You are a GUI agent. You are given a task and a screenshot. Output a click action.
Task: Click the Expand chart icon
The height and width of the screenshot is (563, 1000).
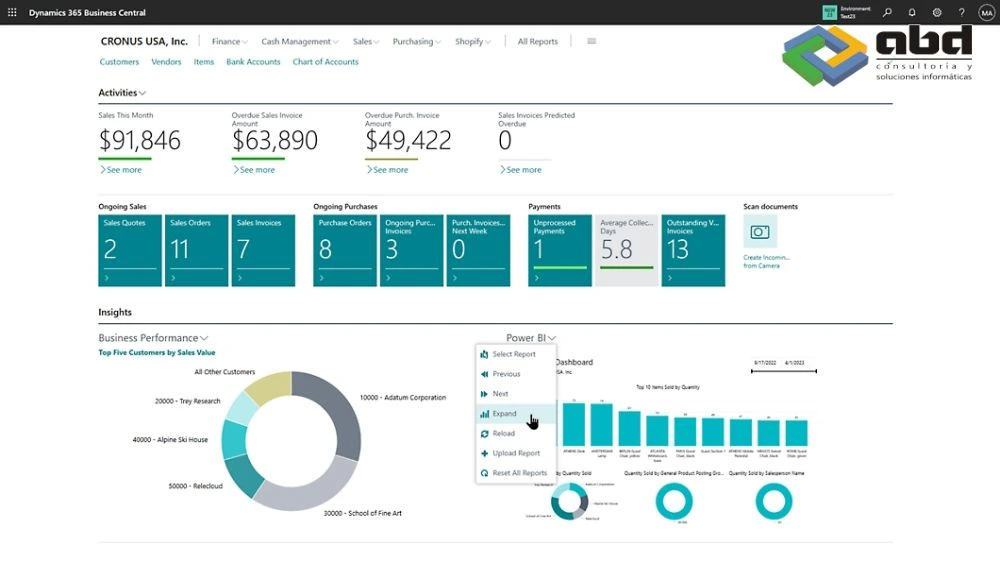click(484, 414)
